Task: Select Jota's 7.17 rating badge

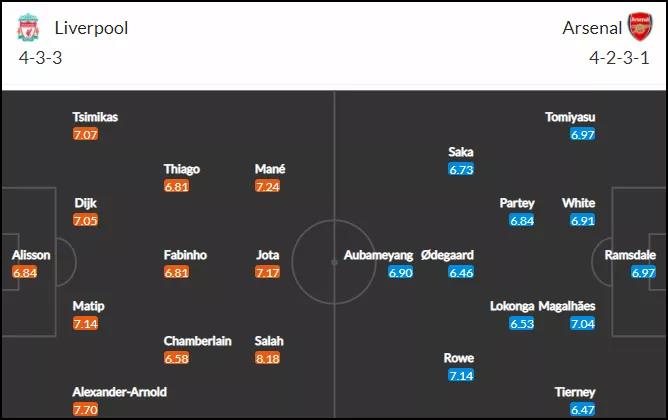Action: pyautogui.click(x=268, y=272)
